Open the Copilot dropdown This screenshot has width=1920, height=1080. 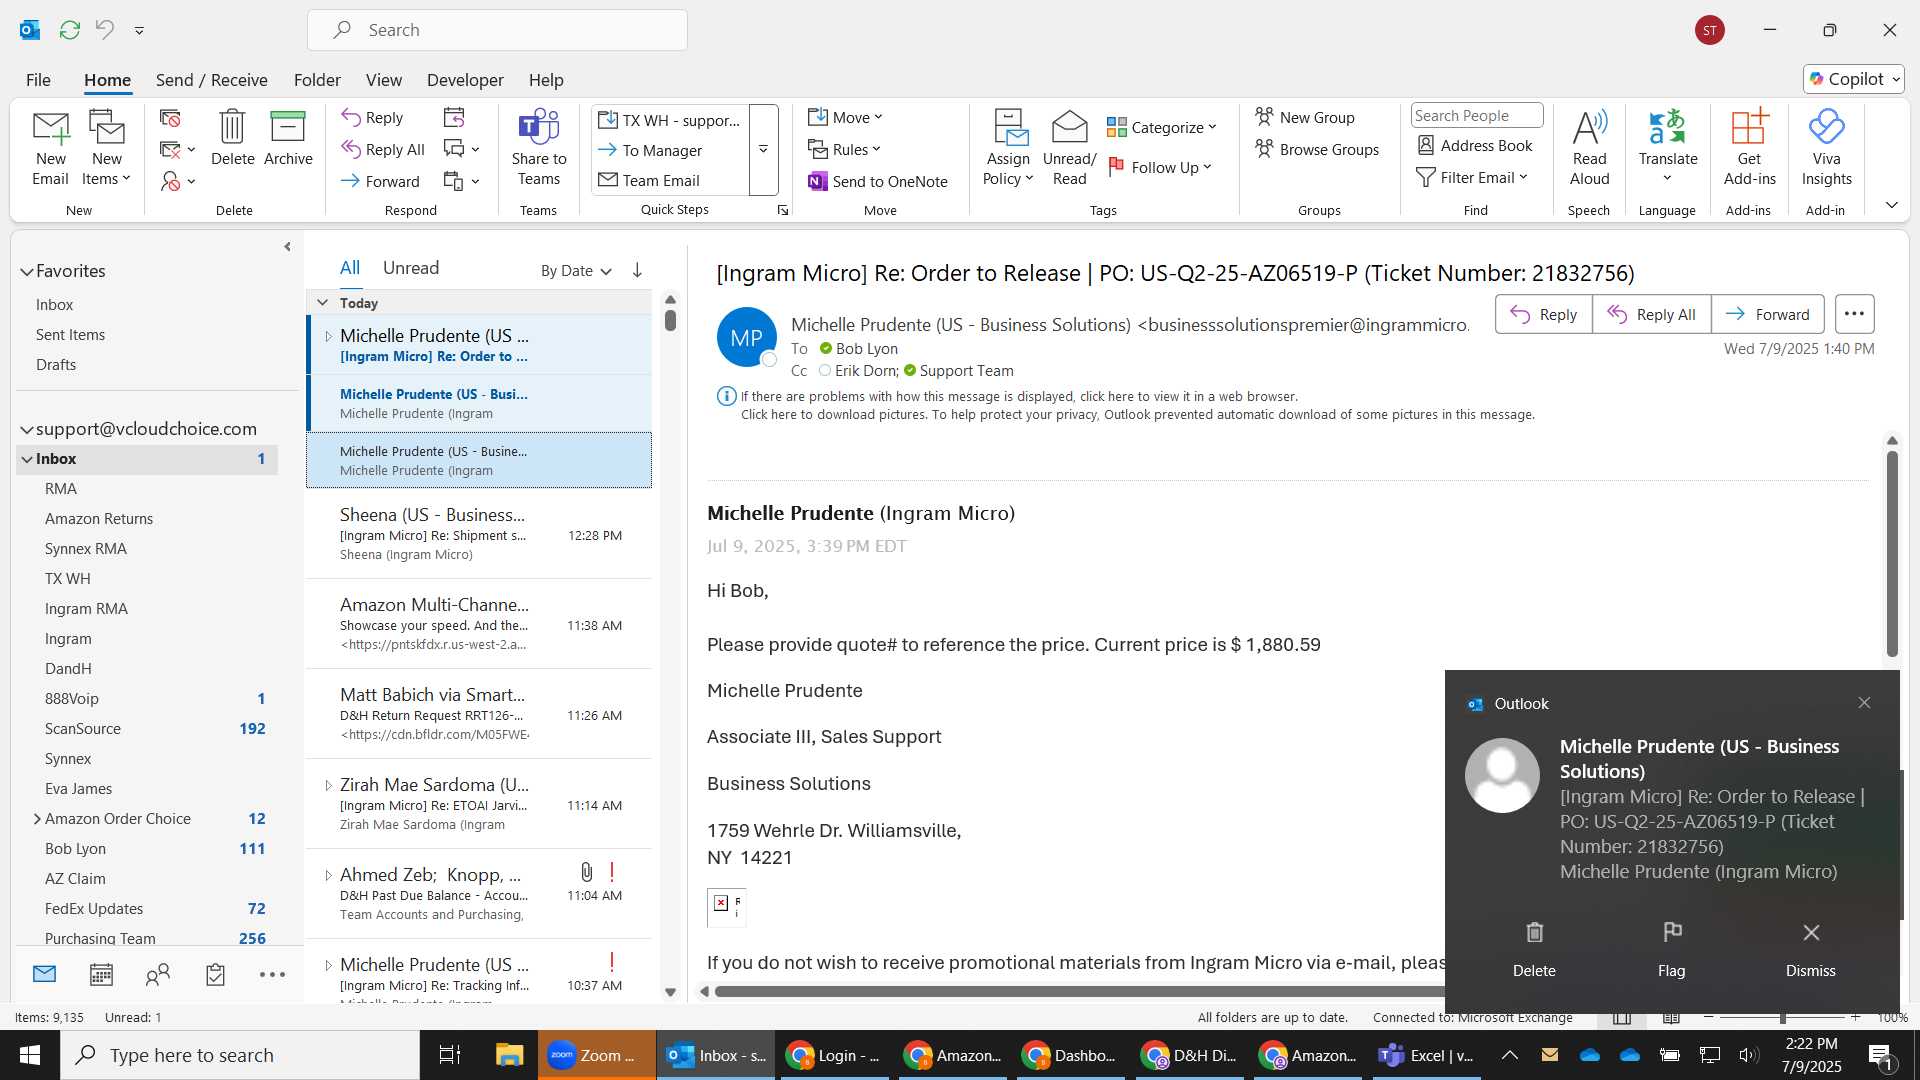point(1854,79)
